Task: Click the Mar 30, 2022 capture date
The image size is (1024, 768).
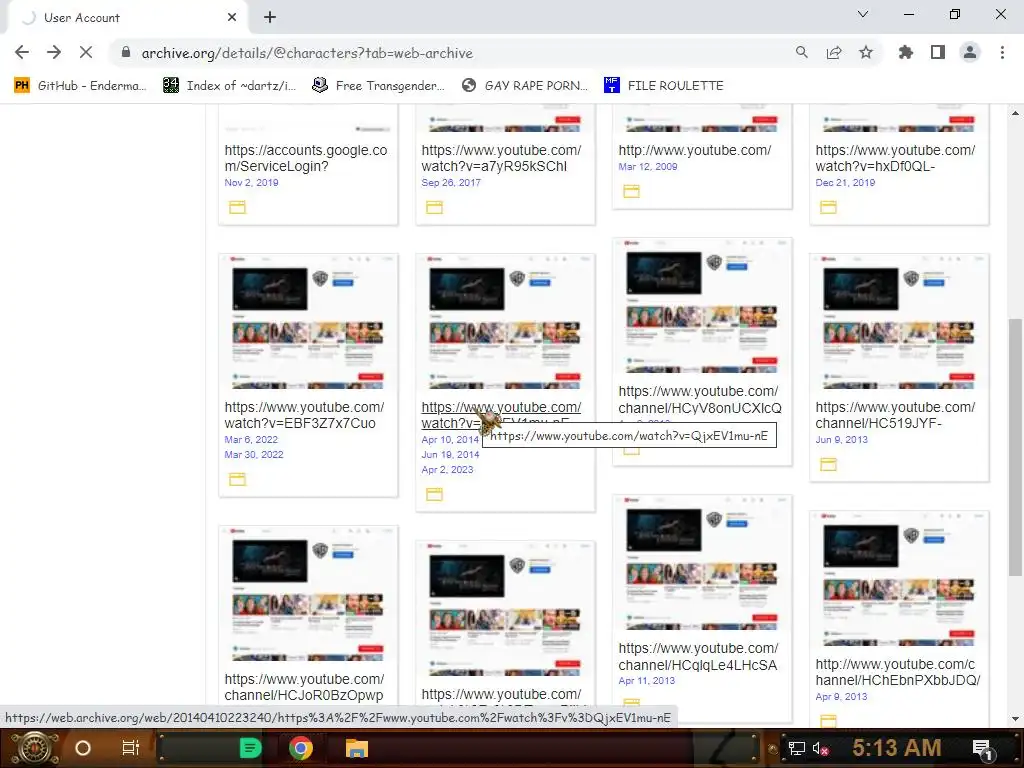Action: [253, 455]
